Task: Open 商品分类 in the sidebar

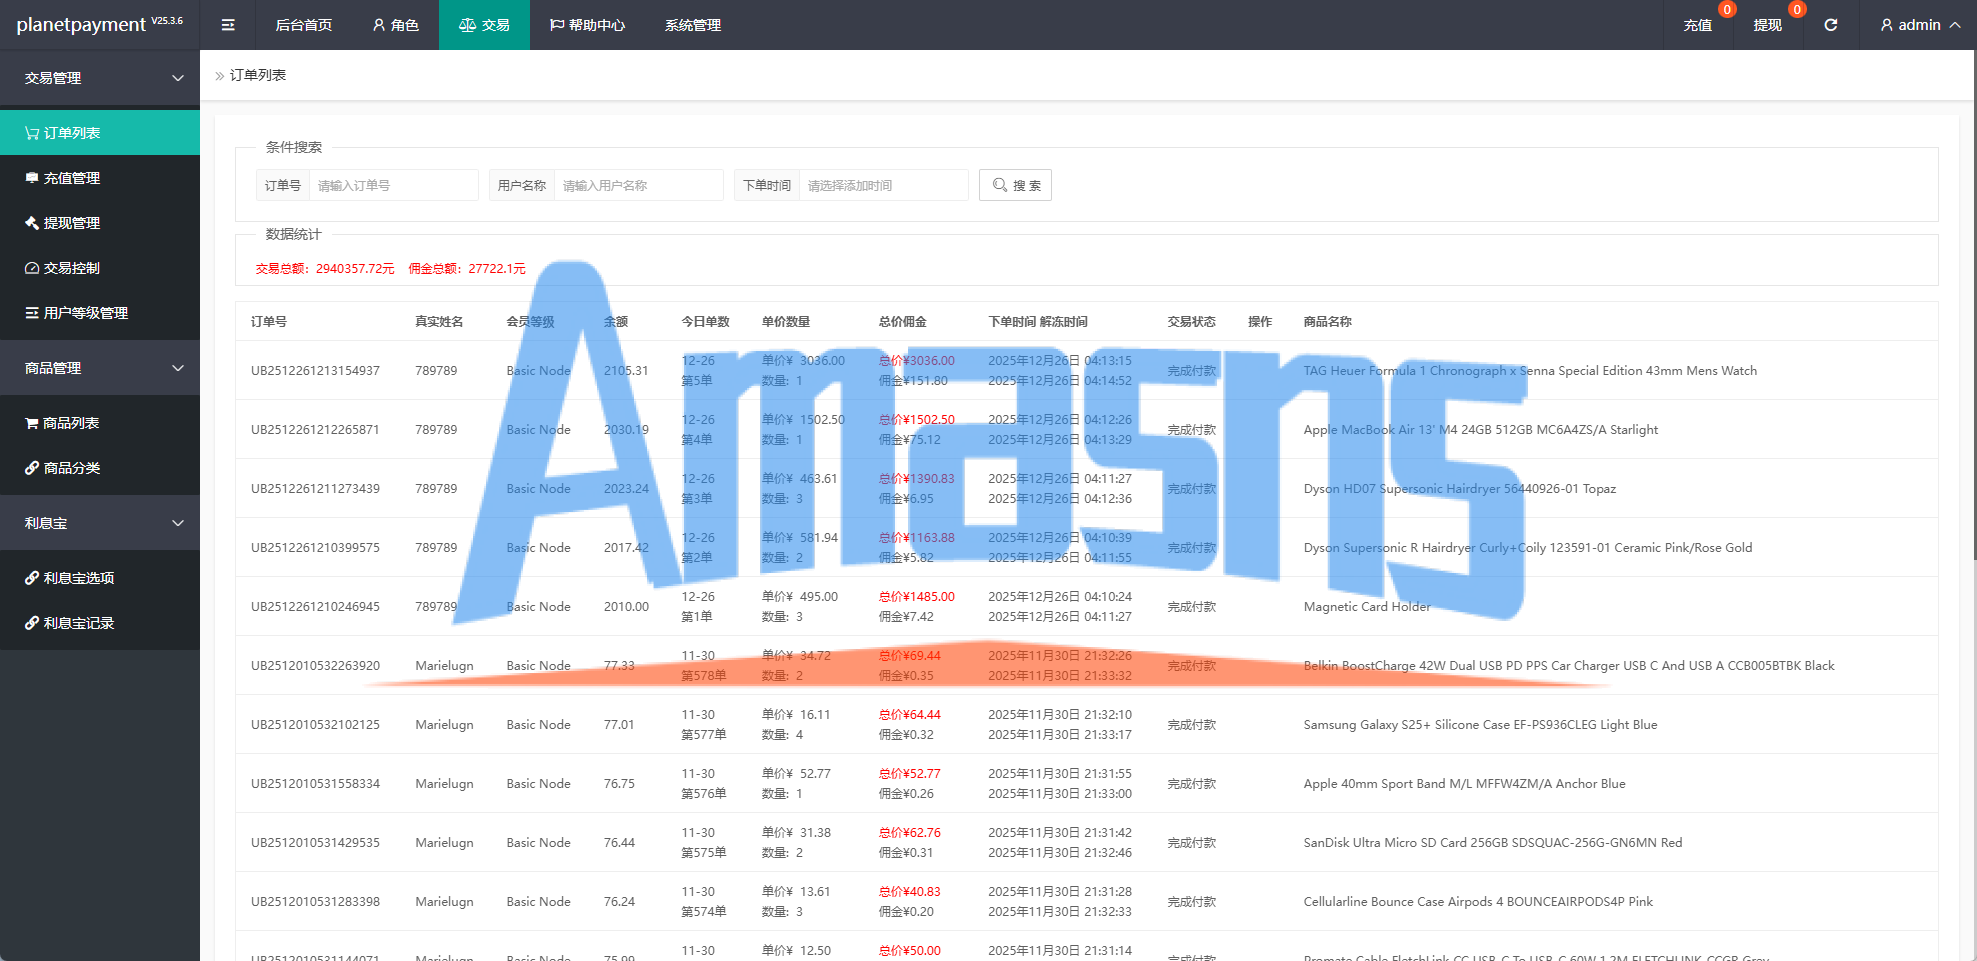Action: point(100,468)
